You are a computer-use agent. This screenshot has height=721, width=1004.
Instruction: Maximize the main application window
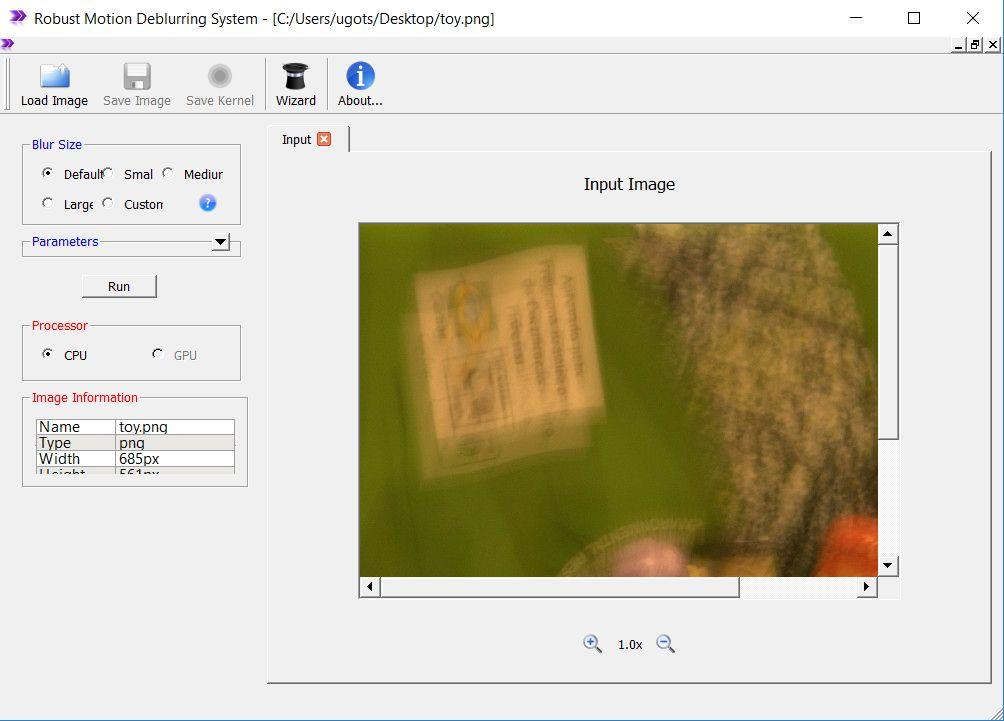(x=914, y=18)
